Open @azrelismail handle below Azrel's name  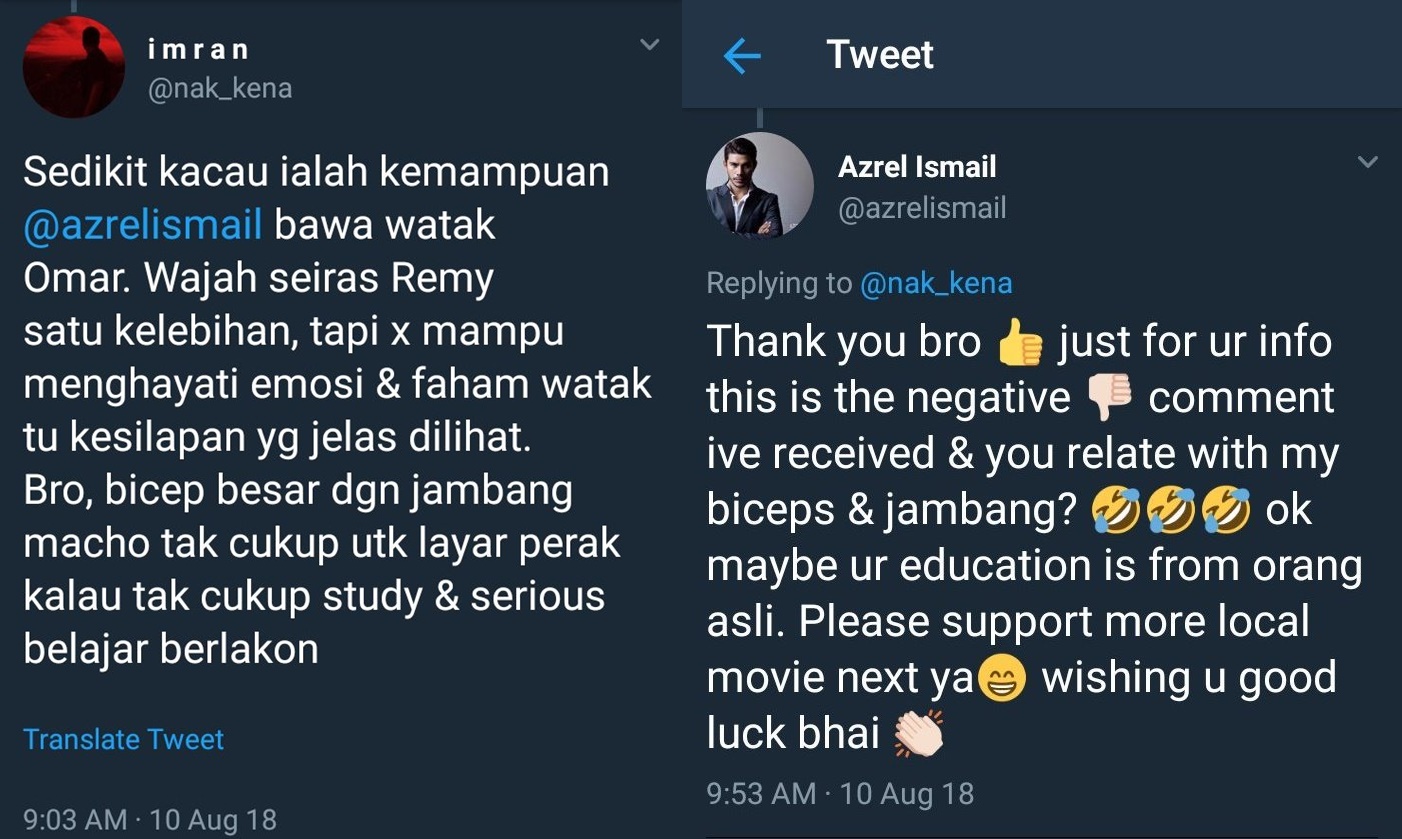point(922,208)
